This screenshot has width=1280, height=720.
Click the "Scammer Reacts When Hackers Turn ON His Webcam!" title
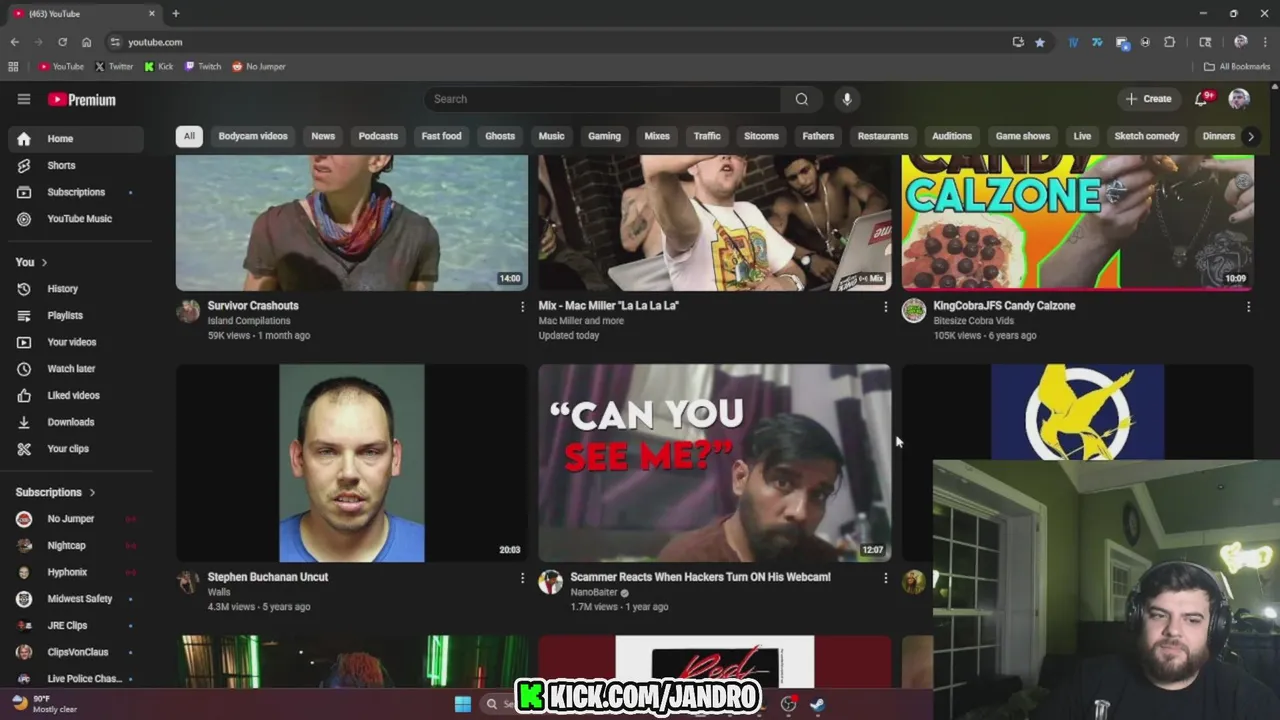(700, 577)
